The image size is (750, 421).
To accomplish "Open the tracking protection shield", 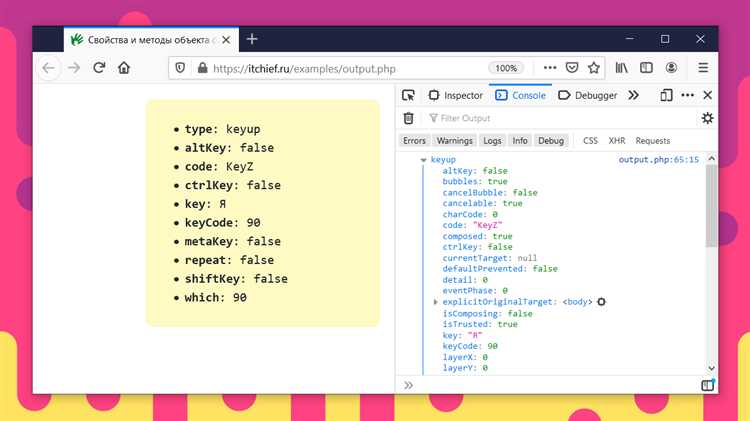I will coord(180,68).
